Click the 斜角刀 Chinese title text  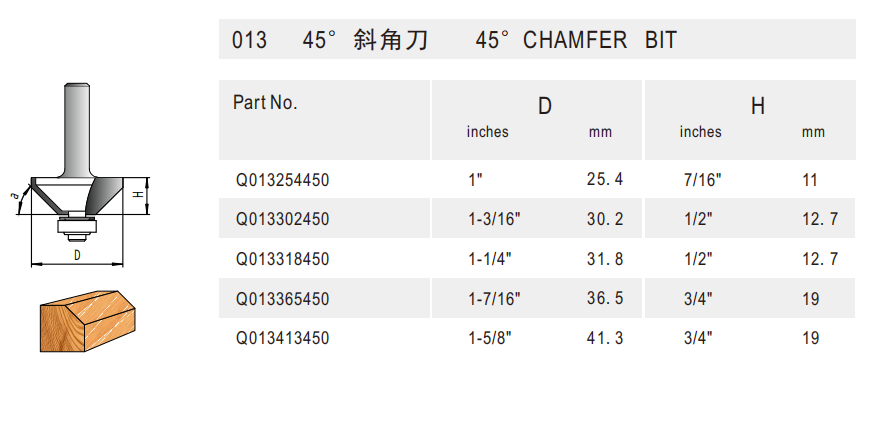pyautogui.click(x=391, y=41)
